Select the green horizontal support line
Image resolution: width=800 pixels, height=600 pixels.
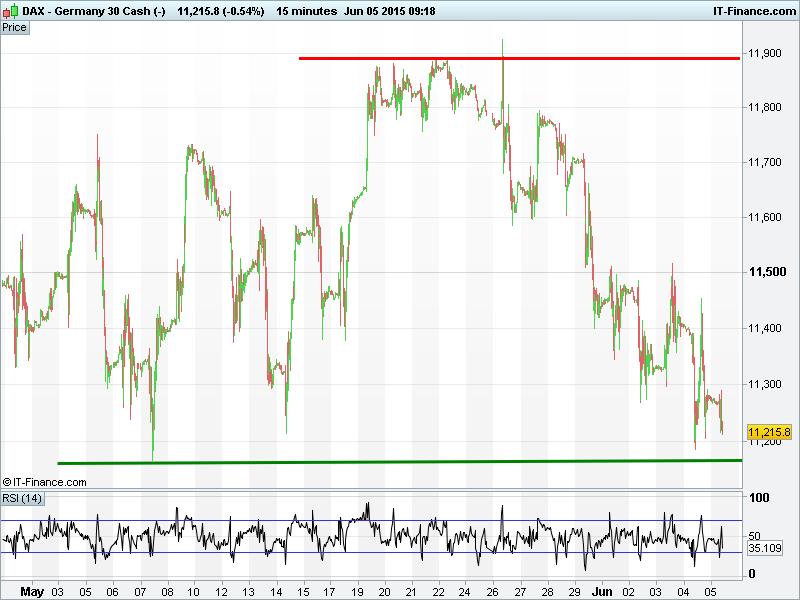tap(400, 462)
